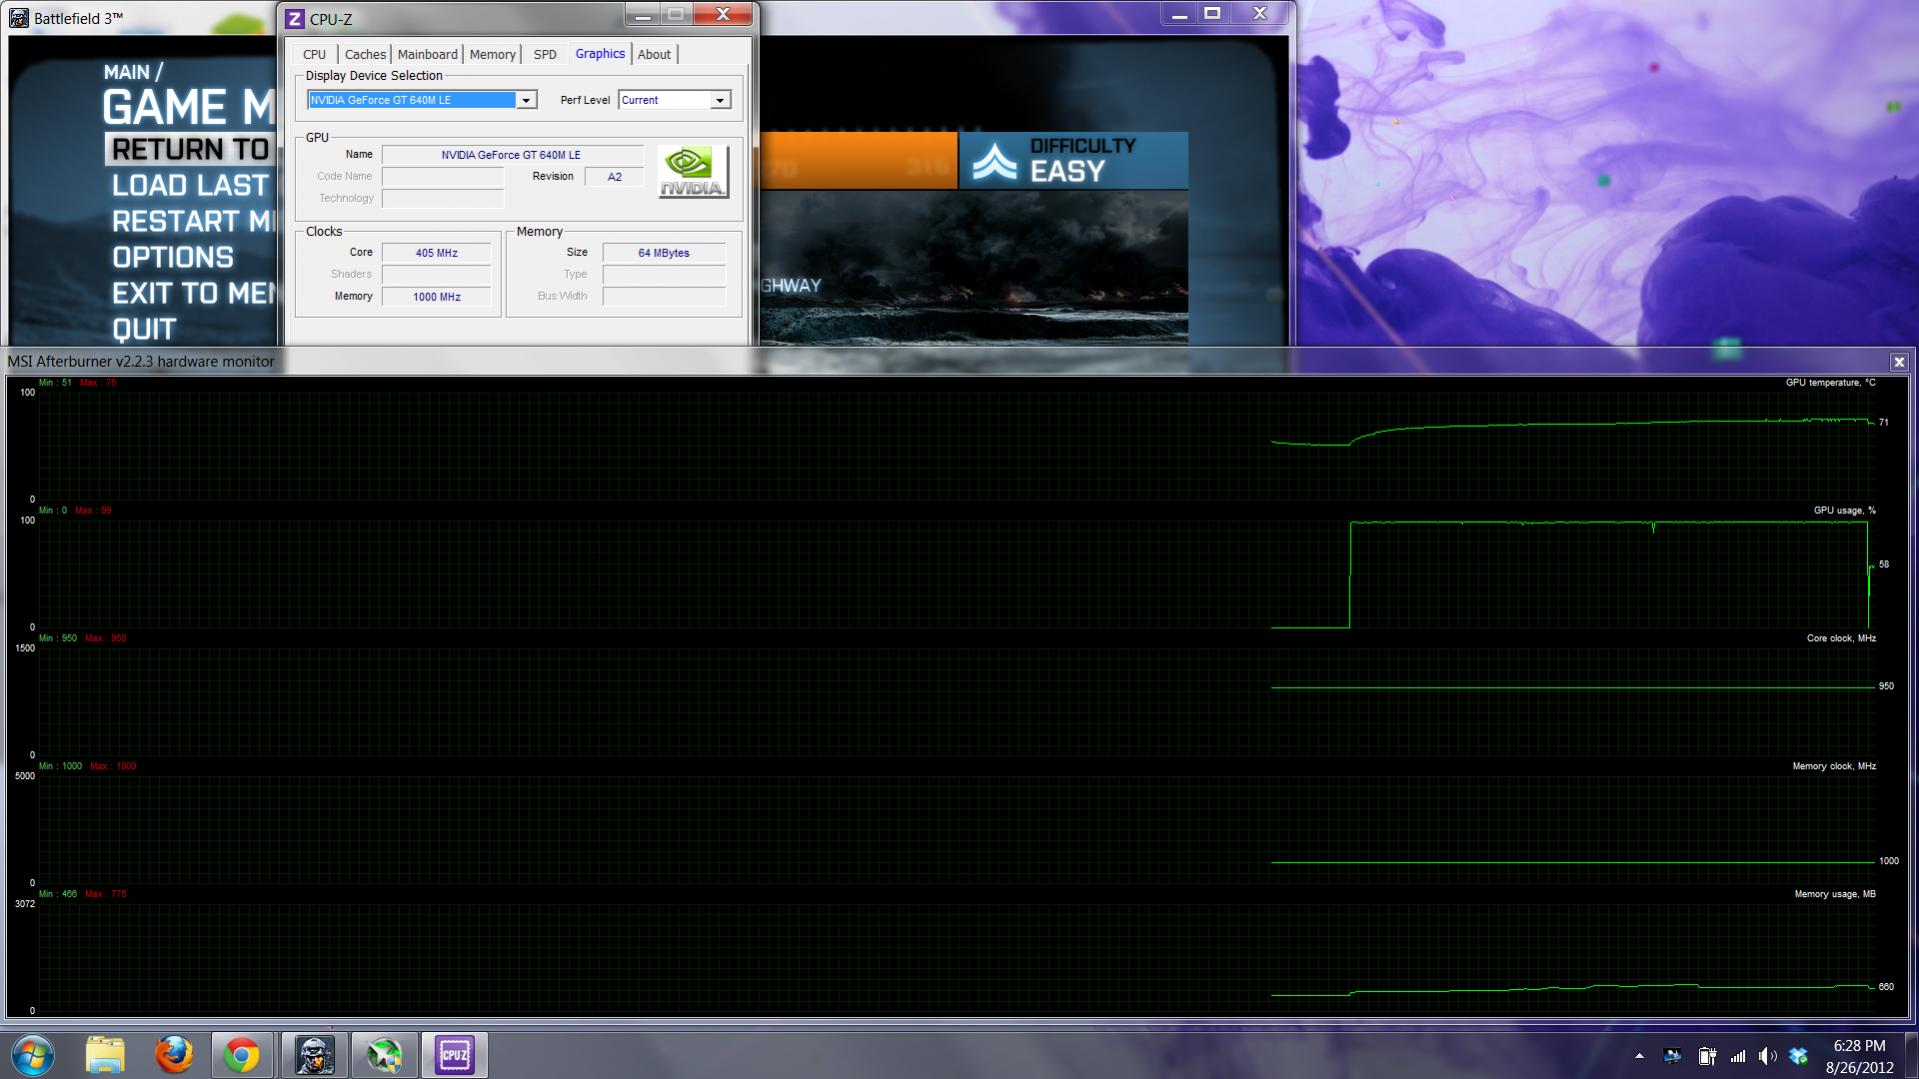Image resolution: width=1919 pixels, height=1079 pixels.
Task: Open the volume speaker tray icon
Action: click(1767, 1056)
